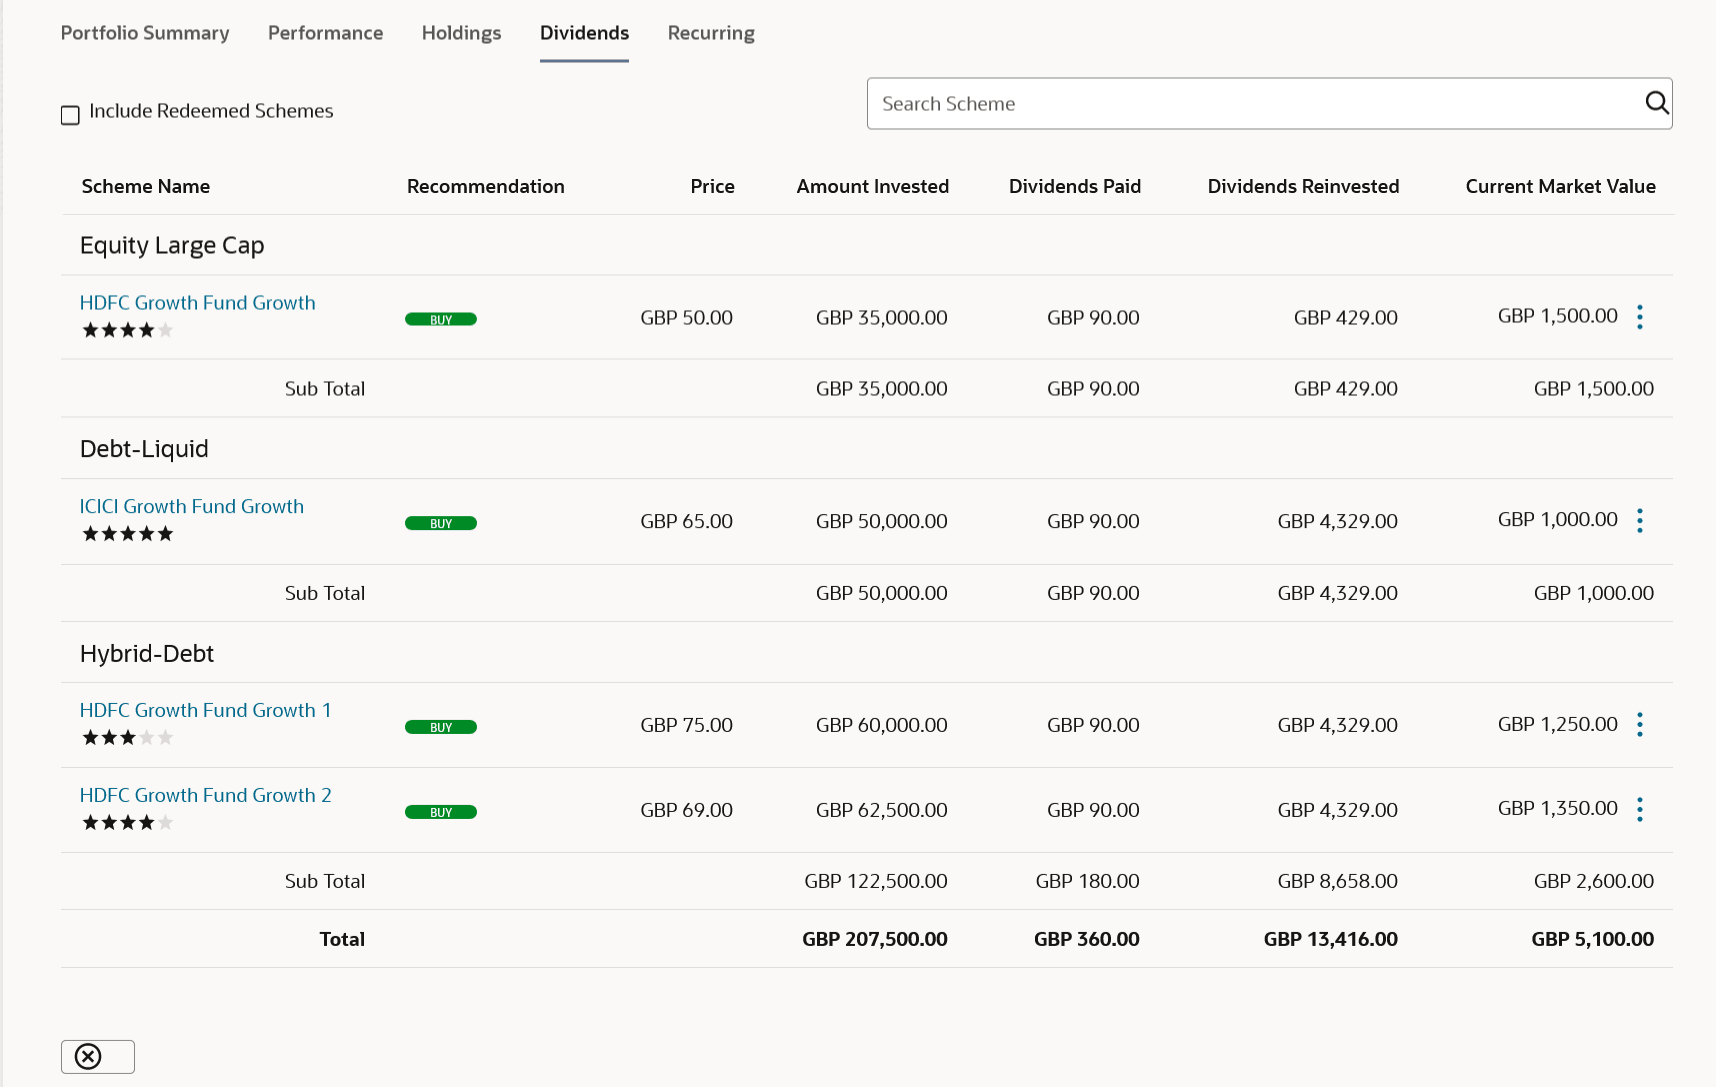Click the search magnifier icon

tap(1656, 103)
